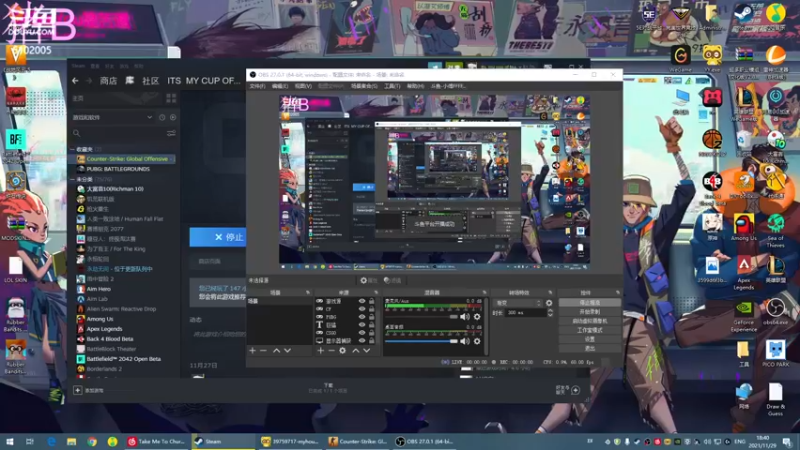800x450 pixels.
Task: Open the OBS Edit menu
Action: tap(280, 86)
